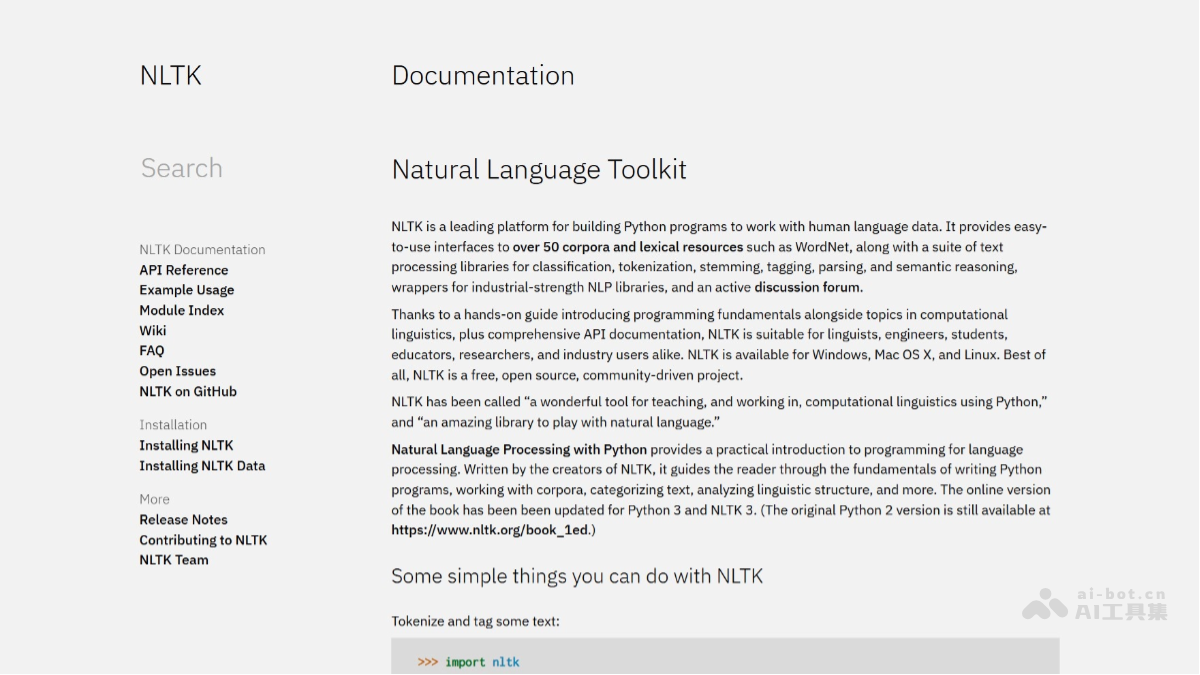Open the discussion forum link
This screenshot has width=1200, height=675.
coord(807,287)
